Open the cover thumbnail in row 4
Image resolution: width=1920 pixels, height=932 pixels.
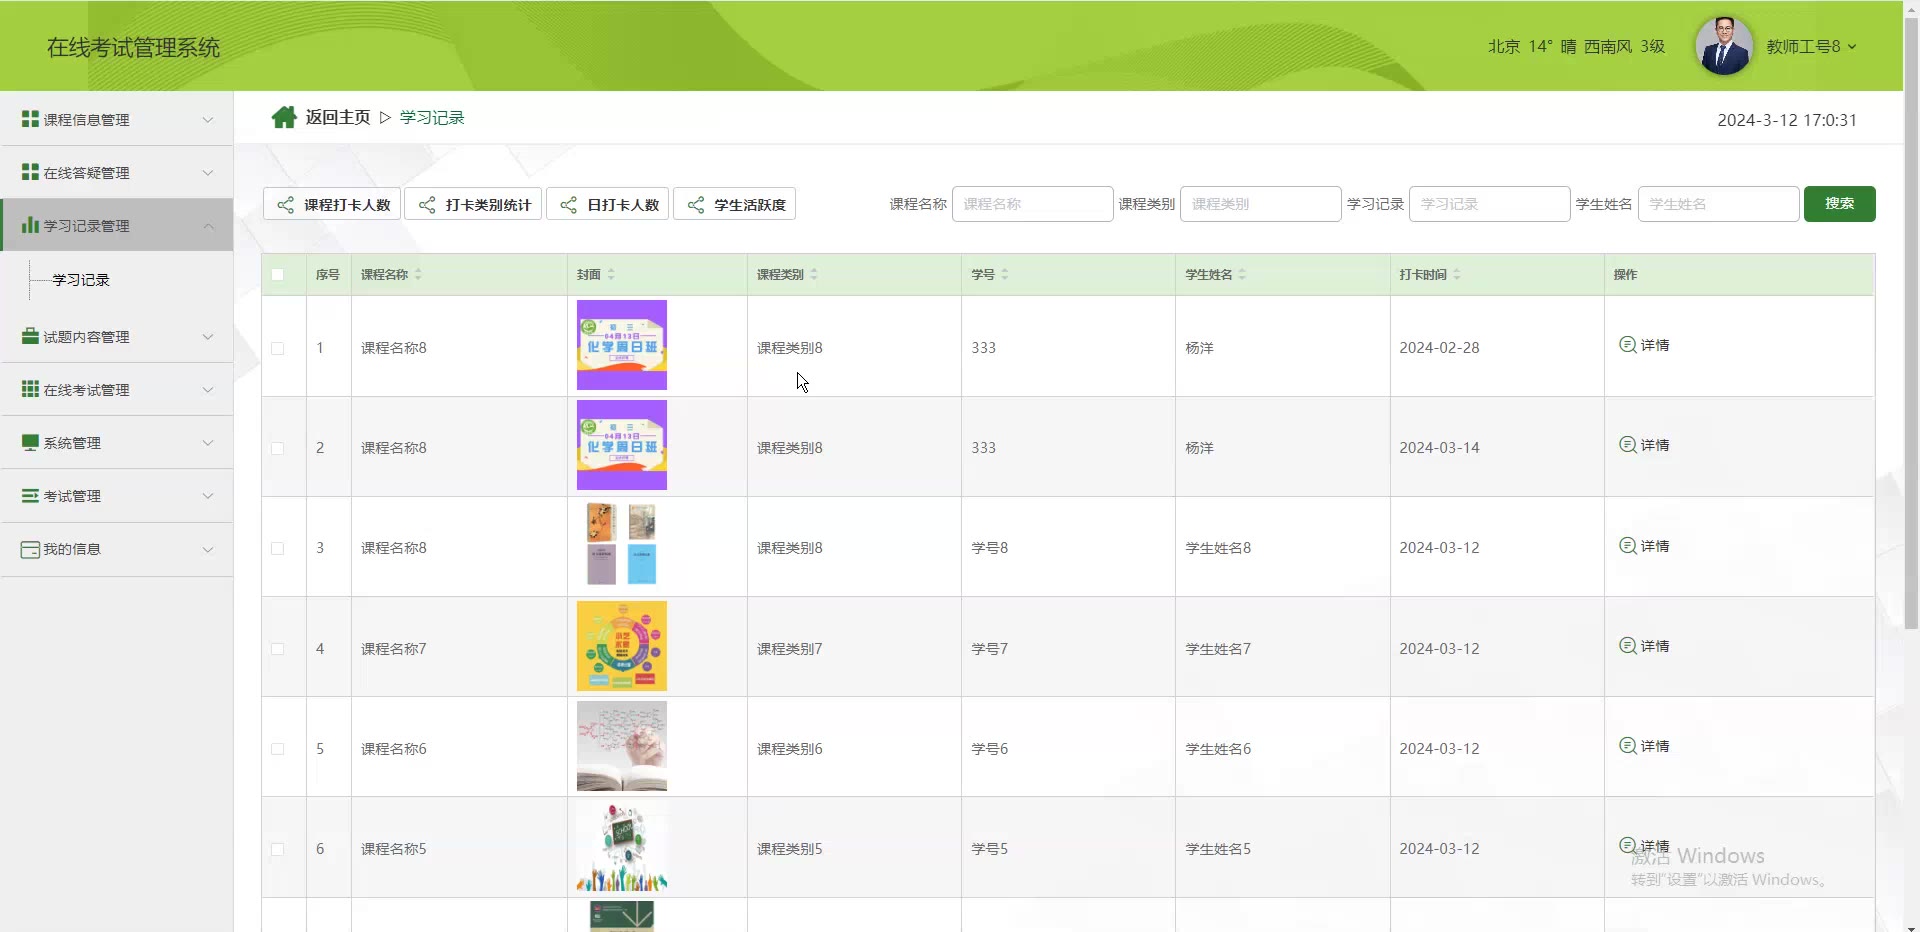tap(622, 646)
